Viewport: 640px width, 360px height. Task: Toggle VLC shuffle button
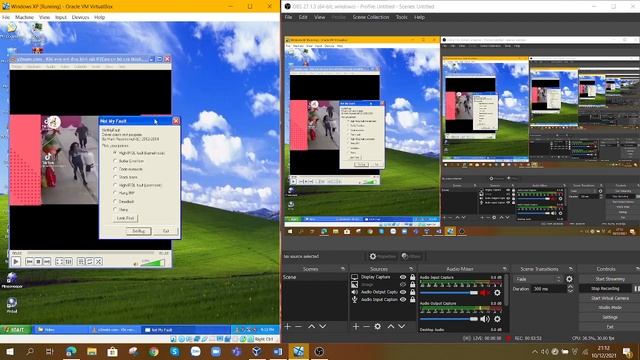[x=99, y=262]
